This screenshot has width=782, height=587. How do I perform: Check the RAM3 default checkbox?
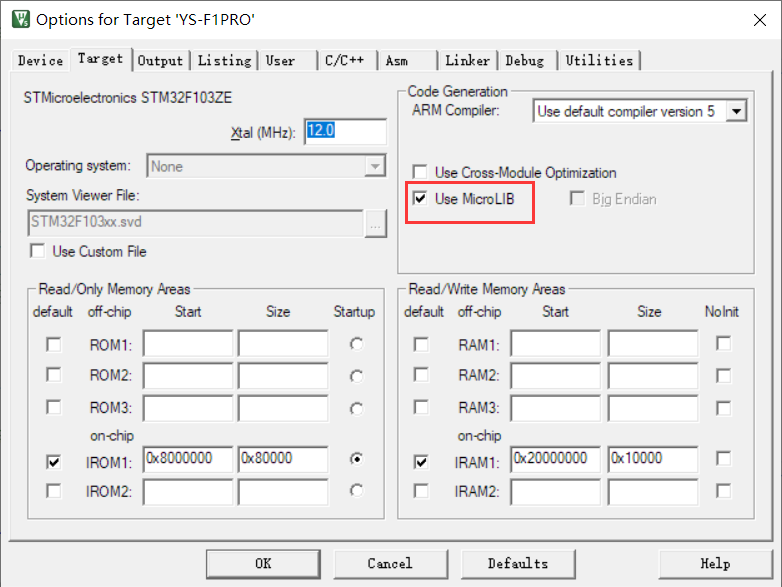click(421, 407)
